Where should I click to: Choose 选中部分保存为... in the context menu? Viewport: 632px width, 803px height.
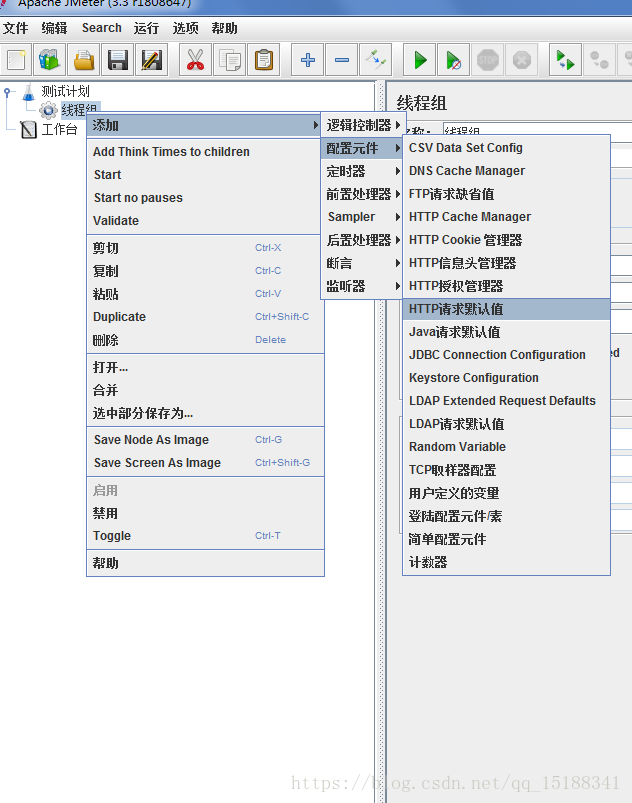(205, 413)
